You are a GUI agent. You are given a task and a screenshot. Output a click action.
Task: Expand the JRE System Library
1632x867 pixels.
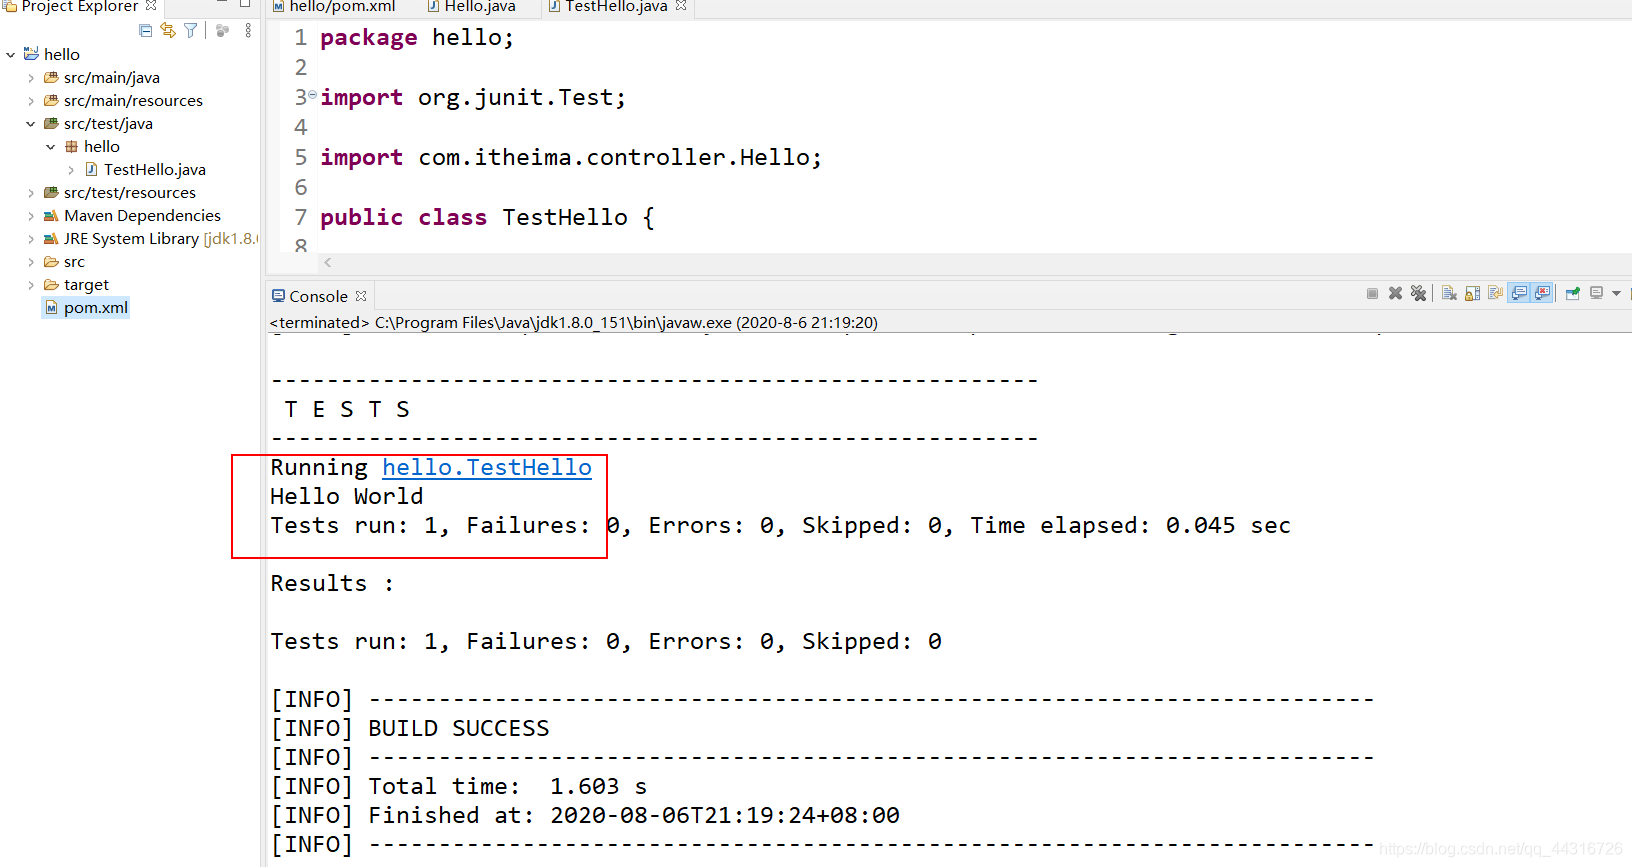pos(31,239)
